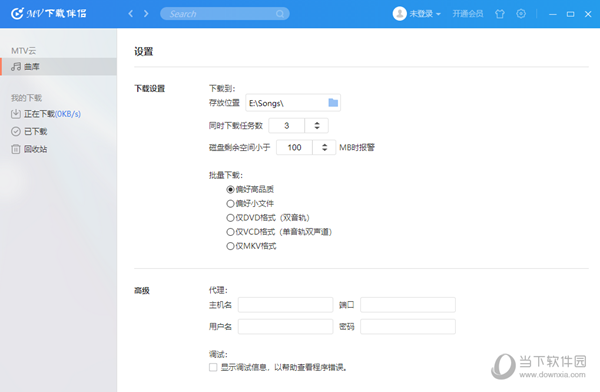Click the E:\Songs\ path field
Screen dimensions: 600x392
coord(293,103)
